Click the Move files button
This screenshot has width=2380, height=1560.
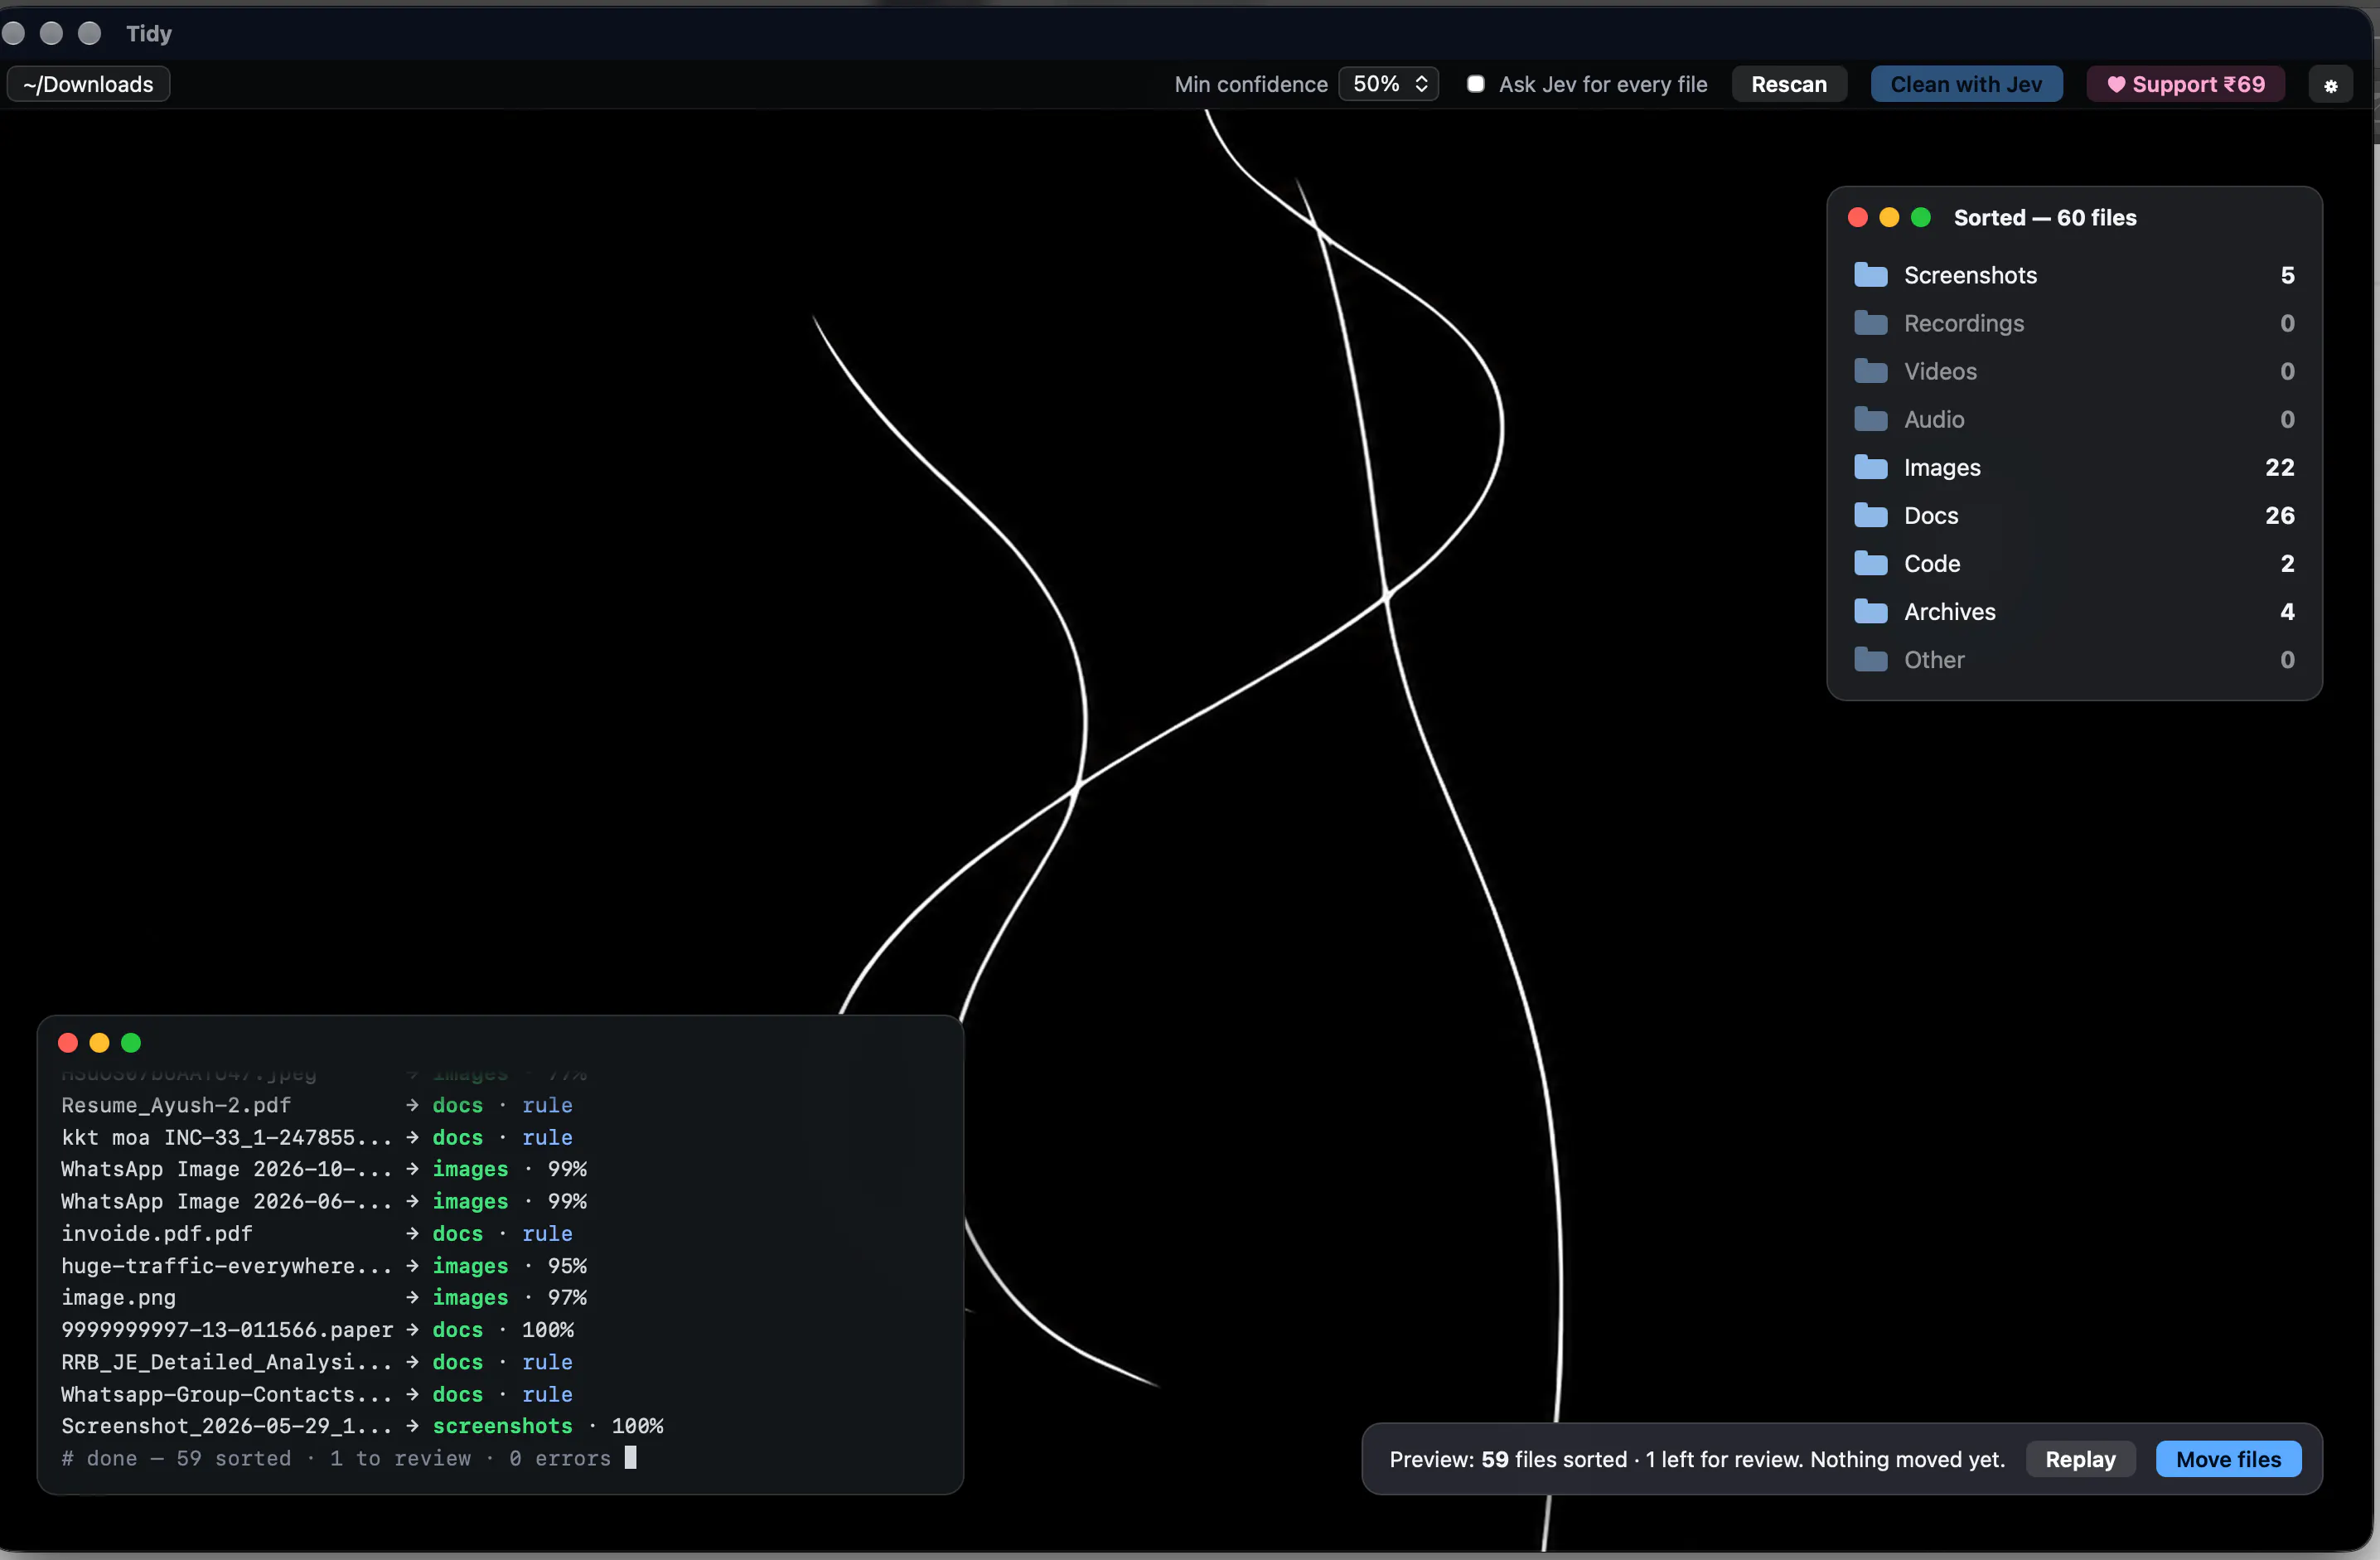coord(2228,1459)
